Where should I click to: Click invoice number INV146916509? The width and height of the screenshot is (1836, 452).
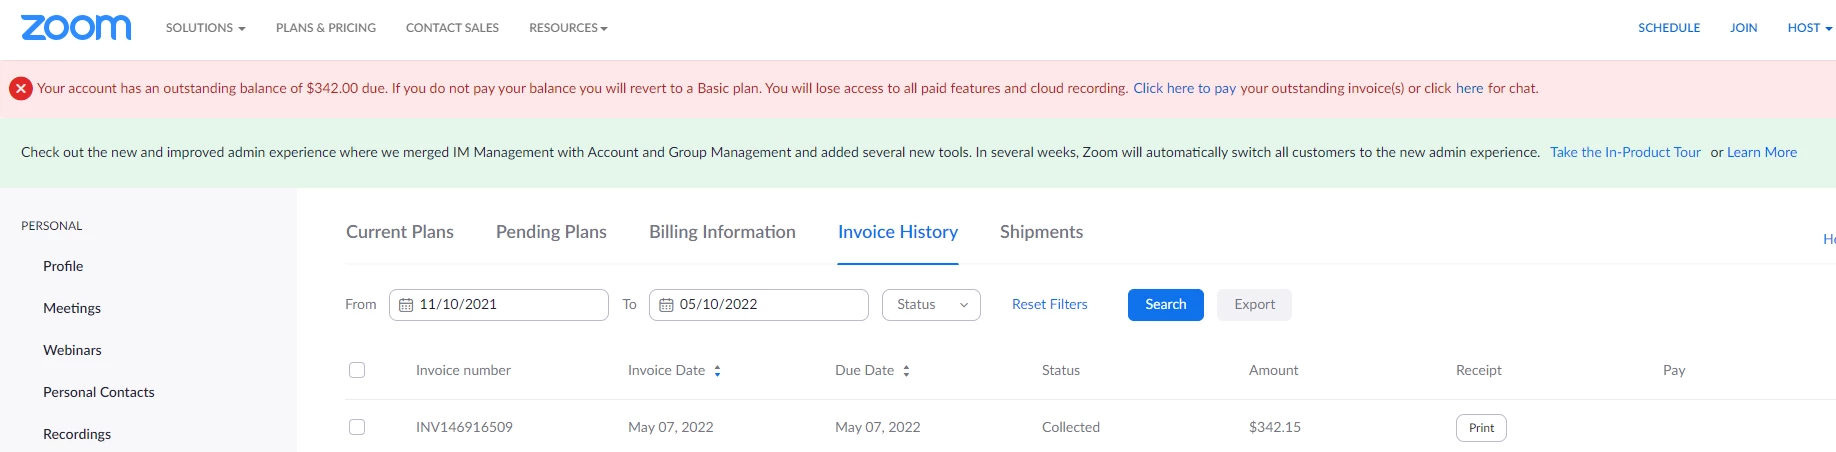464,427
